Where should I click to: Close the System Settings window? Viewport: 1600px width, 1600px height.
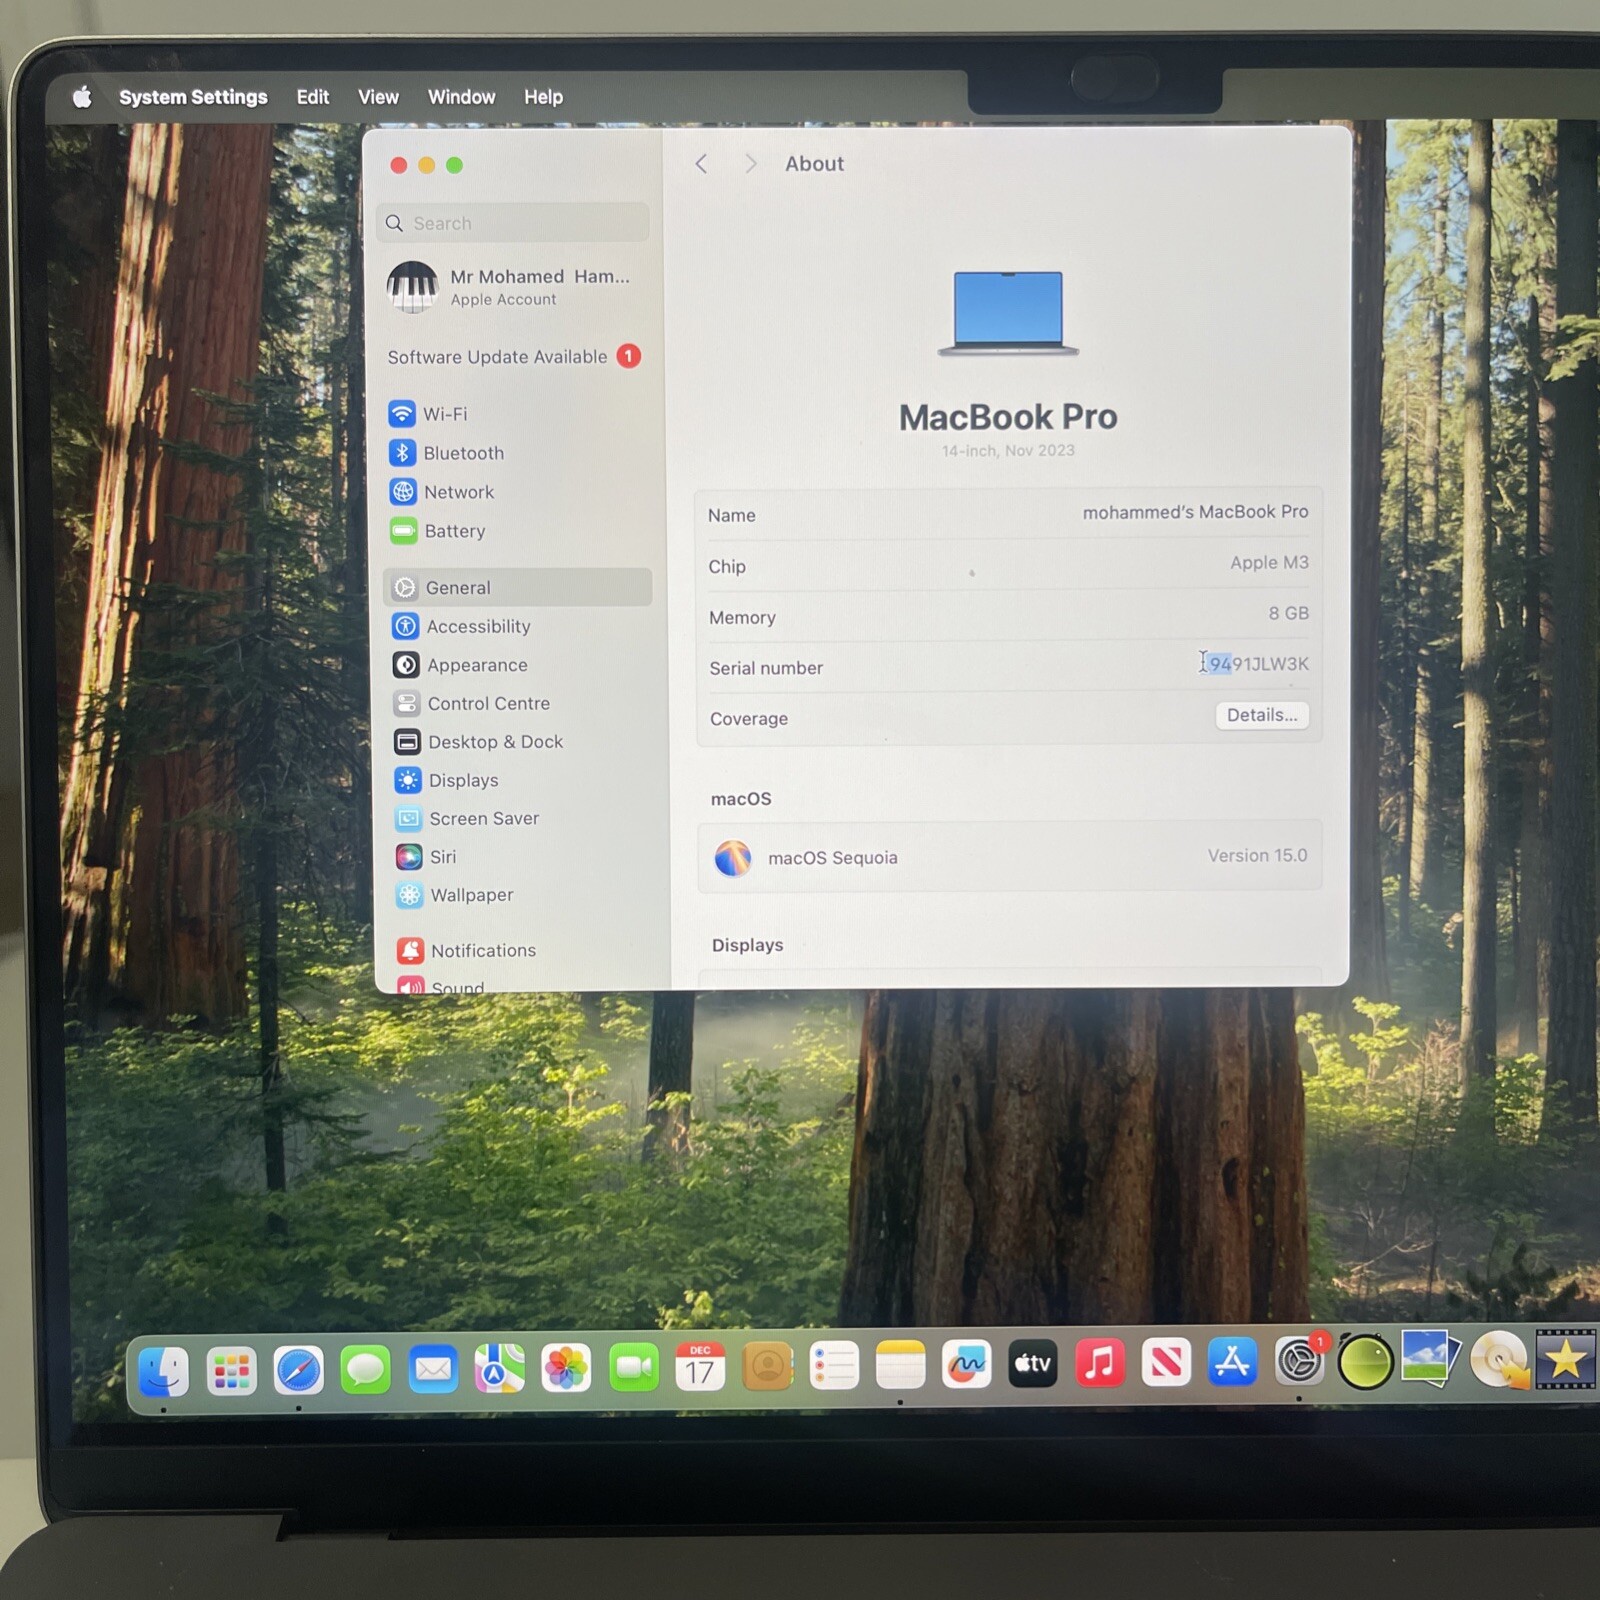(x=399, y=165)
